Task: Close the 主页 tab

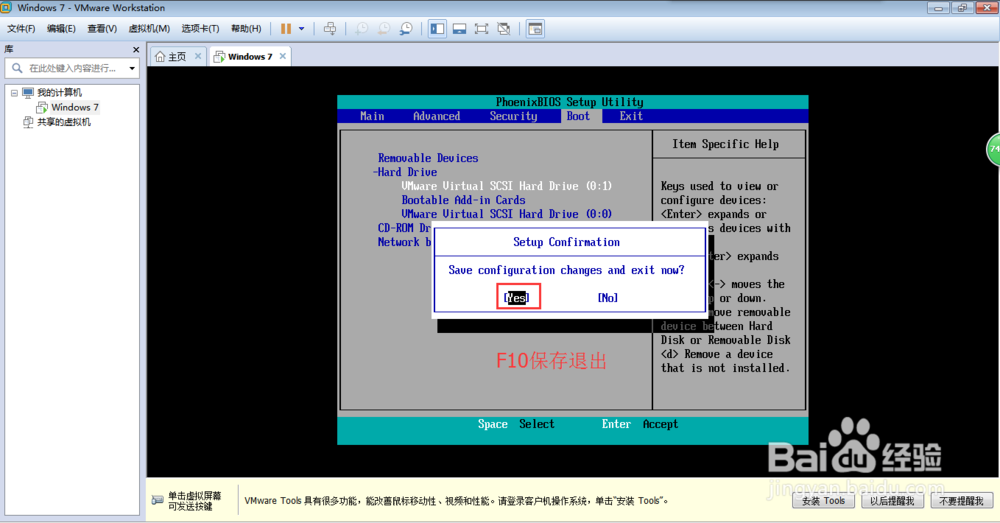Action: pos(198,56)
